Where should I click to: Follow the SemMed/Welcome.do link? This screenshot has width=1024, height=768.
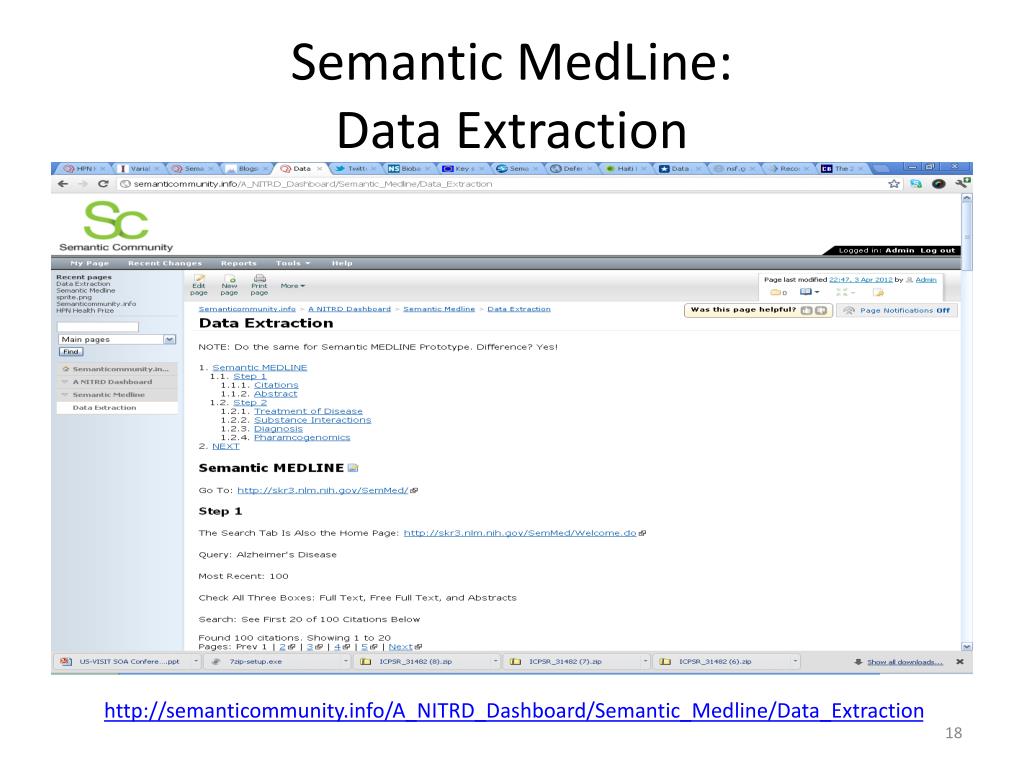point(520,533)
